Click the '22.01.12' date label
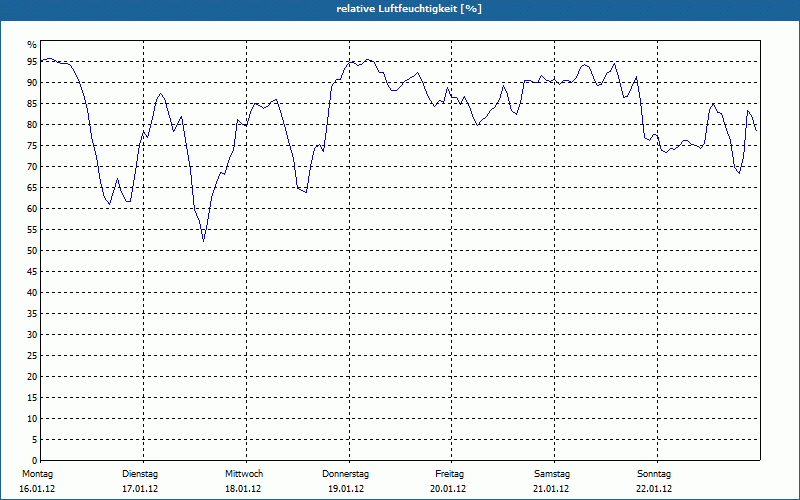This screenshot has height=500, width=800. 654,489
